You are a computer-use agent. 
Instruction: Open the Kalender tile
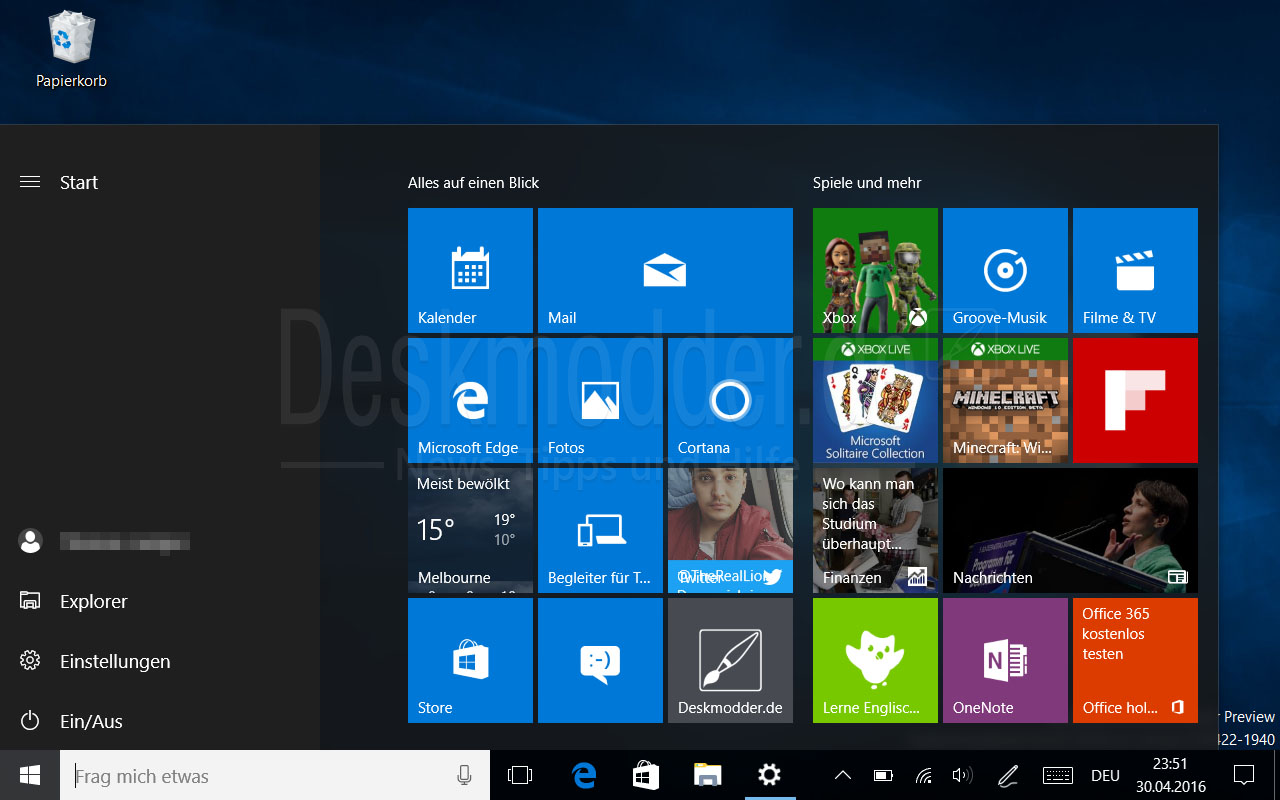click(470, 270)
